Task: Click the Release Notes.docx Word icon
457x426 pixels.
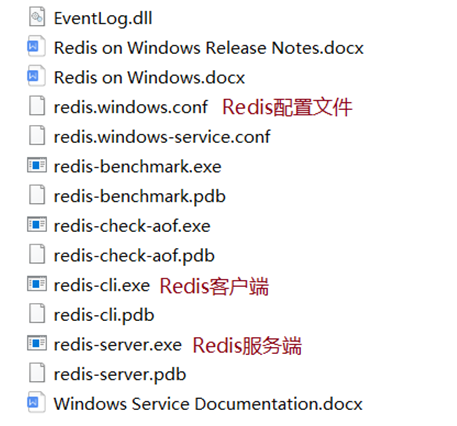Action: (x=36, y=47)
